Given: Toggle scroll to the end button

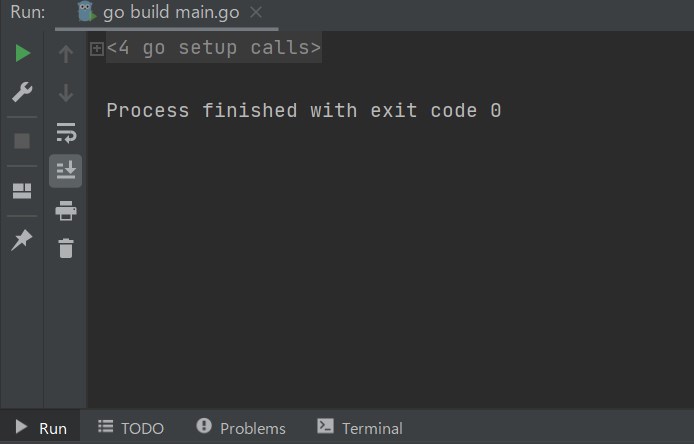Looking at the screenshot, I should 66,171.
